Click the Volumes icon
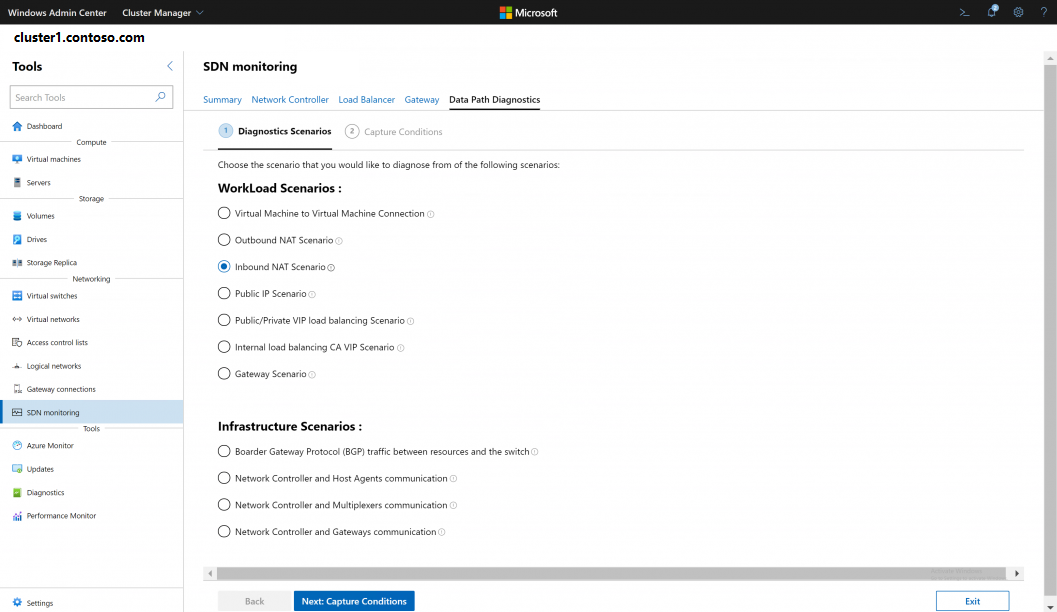 click(x=17, y=216)
